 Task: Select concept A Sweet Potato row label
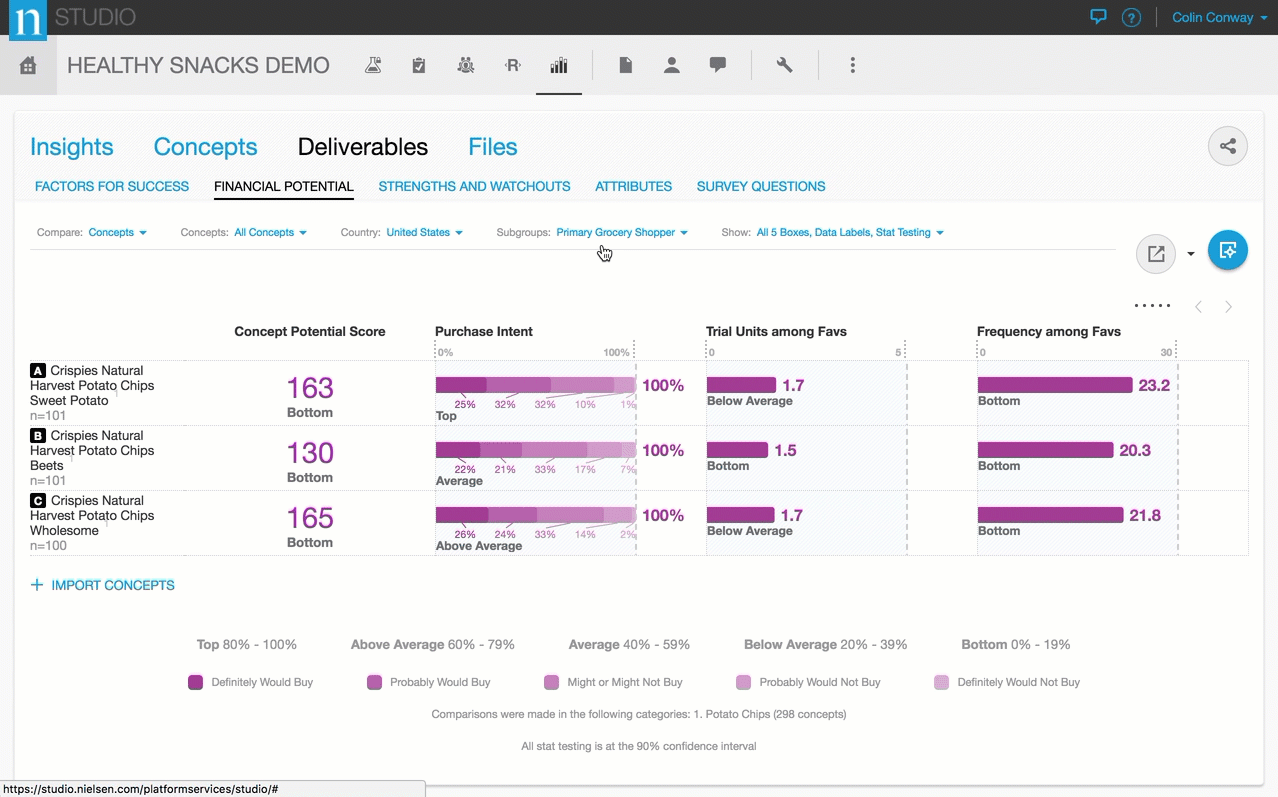click(x=92, y=385)
